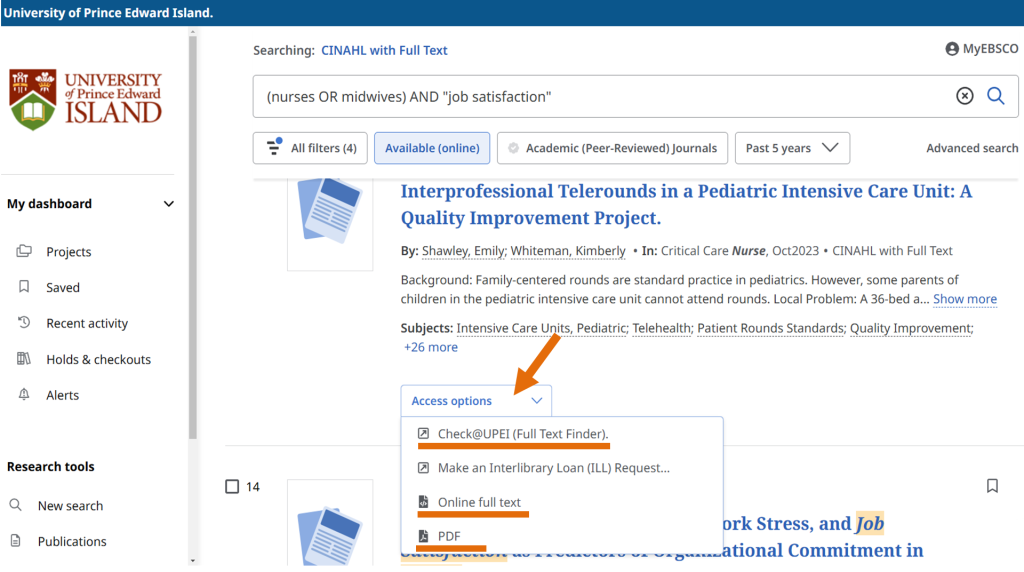Toggle the Available (online) filter
The height and width of the screenshot is (572, 1024).
click(432, 148)
